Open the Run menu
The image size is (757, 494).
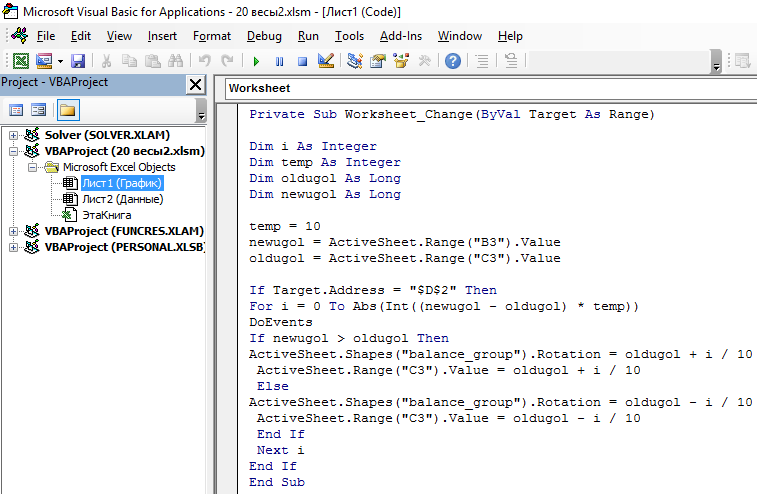308,36
